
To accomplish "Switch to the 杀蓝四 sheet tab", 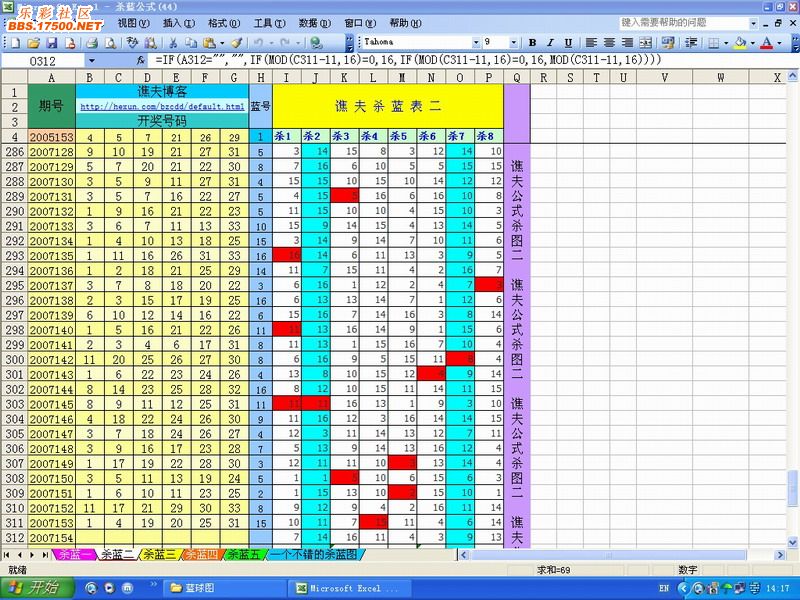I will click(201, 554).
